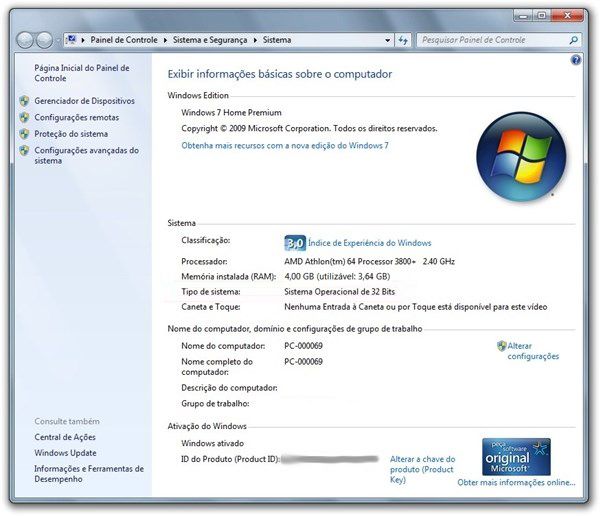
Task: Click the 3,0 experience rating badge
Action: [x=295, y=243]
